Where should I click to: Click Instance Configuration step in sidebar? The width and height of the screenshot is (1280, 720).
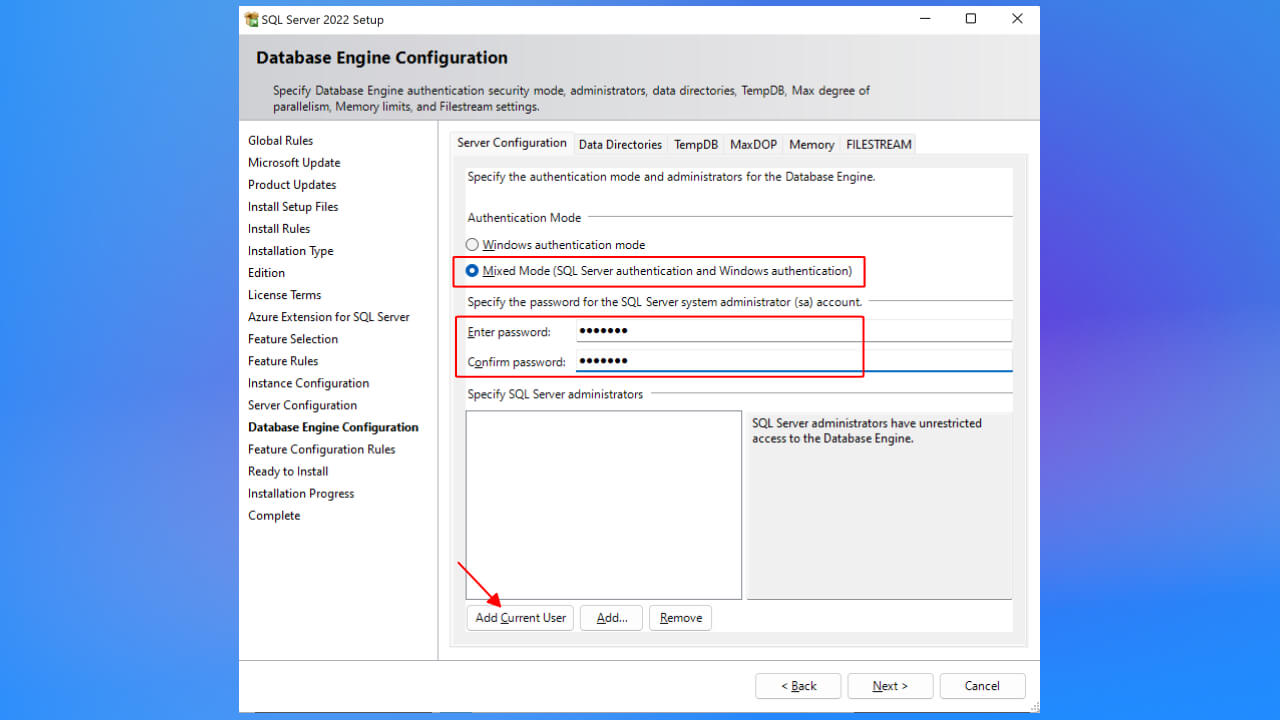coord(309,383)
